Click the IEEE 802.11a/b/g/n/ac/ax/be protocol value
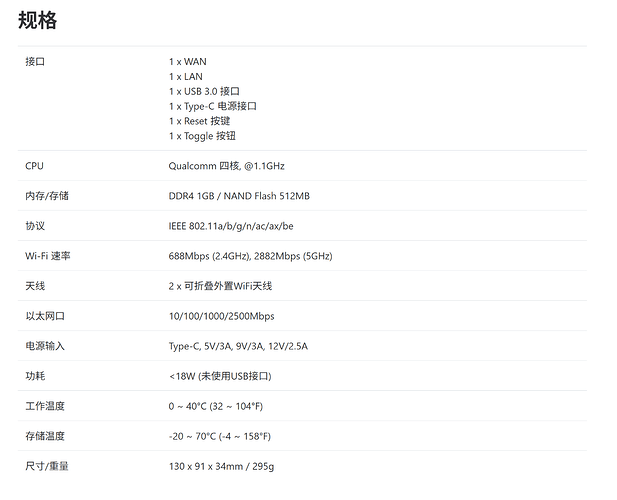Image resolution: width=617 pixels, height=500 pixels. tap(231, 226)
